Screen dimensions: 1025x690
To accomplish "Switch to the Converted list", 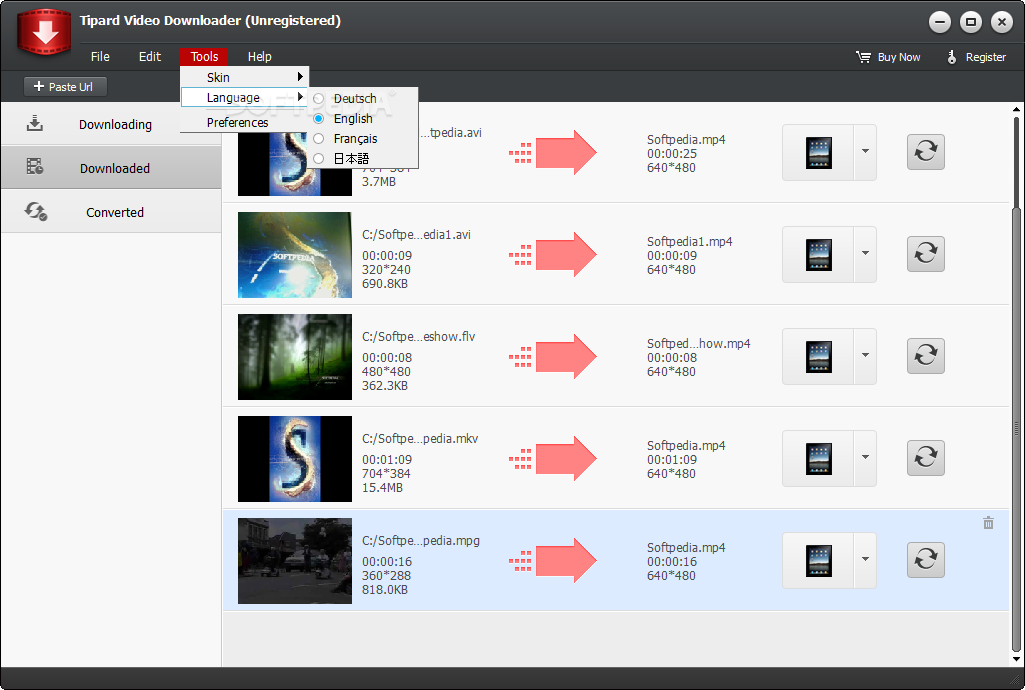I will [111, 212].
